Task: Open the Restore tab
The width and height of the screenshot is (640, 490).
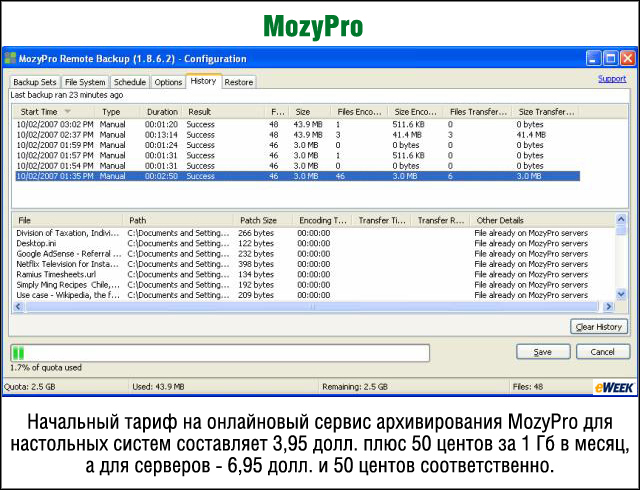Action: (239, 82)
